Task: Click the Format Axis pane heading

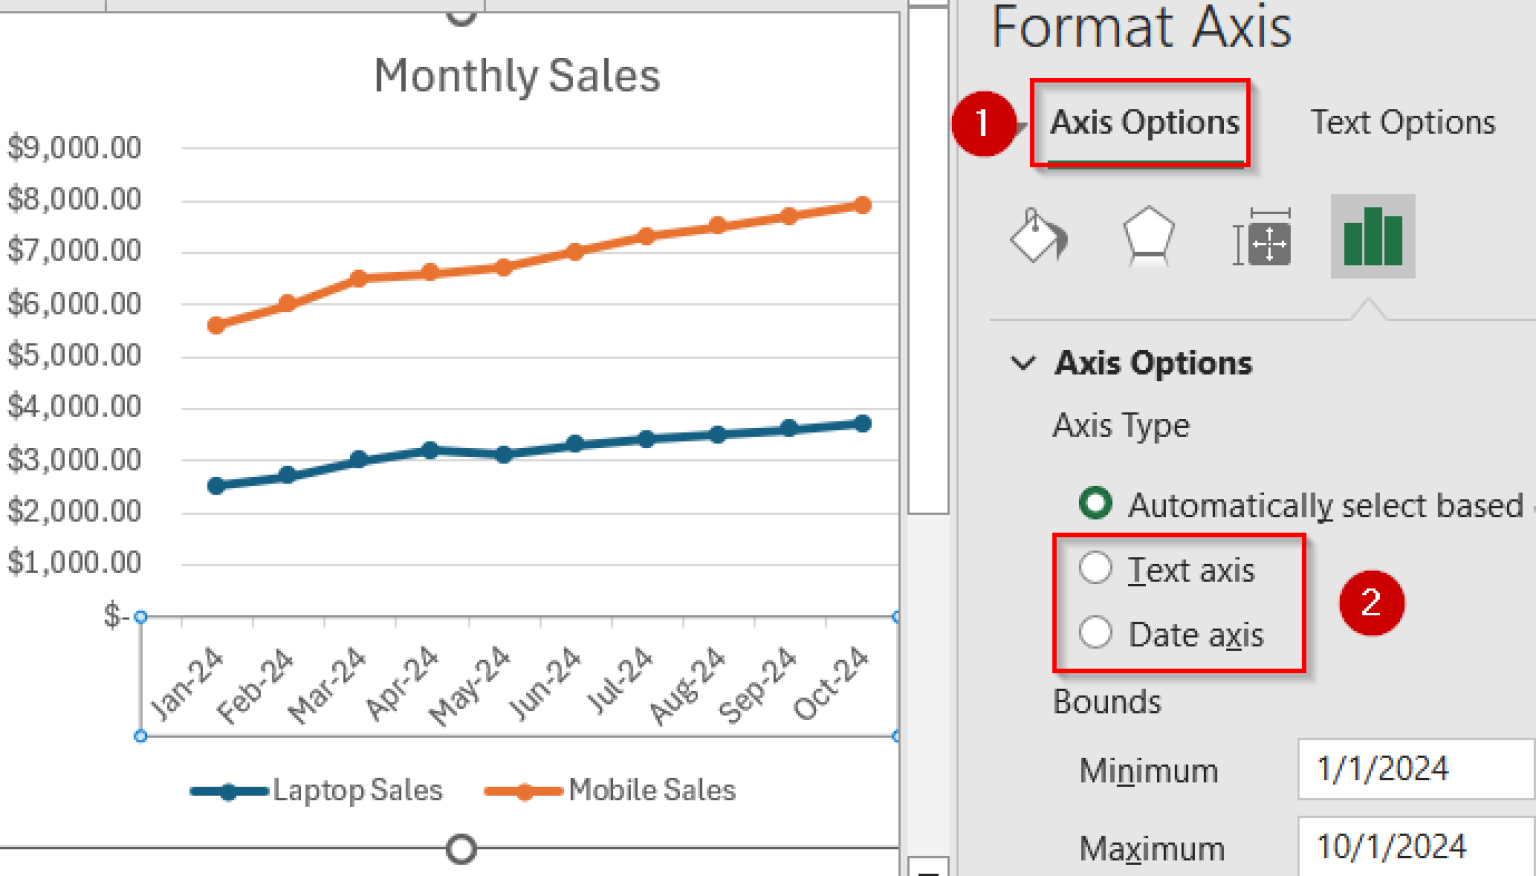Action: [1142, 28]
